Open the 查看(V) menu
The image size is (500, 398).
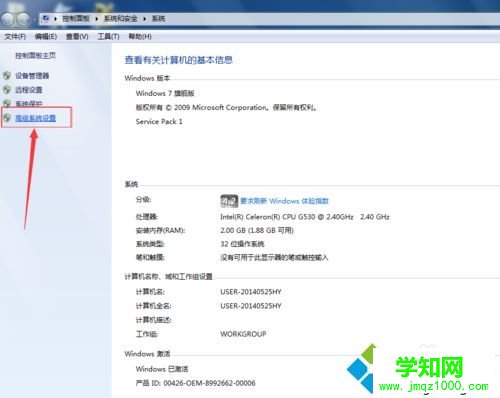coord(77,36)
